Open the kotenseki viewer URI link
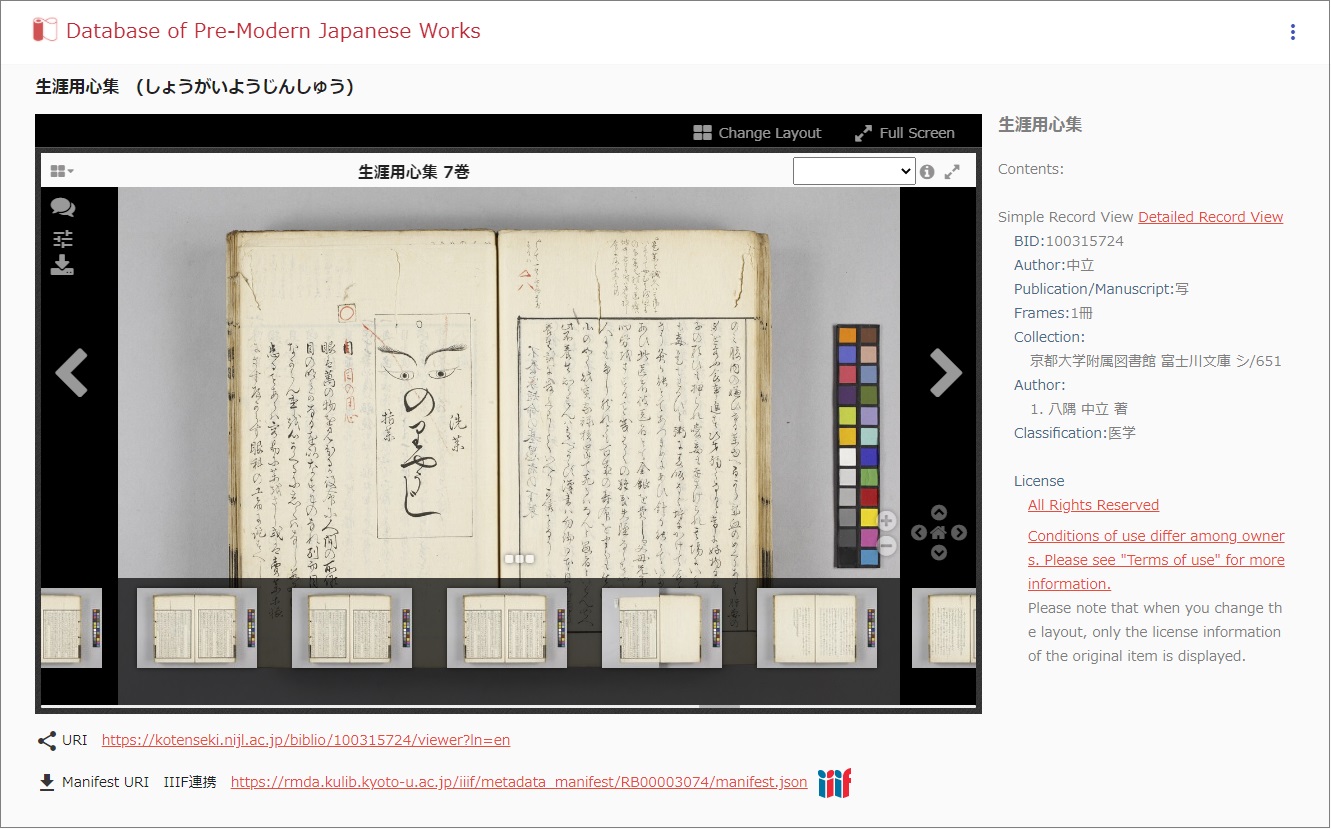The height and width of the screenshot is (829, 1331). click(306, 740)
